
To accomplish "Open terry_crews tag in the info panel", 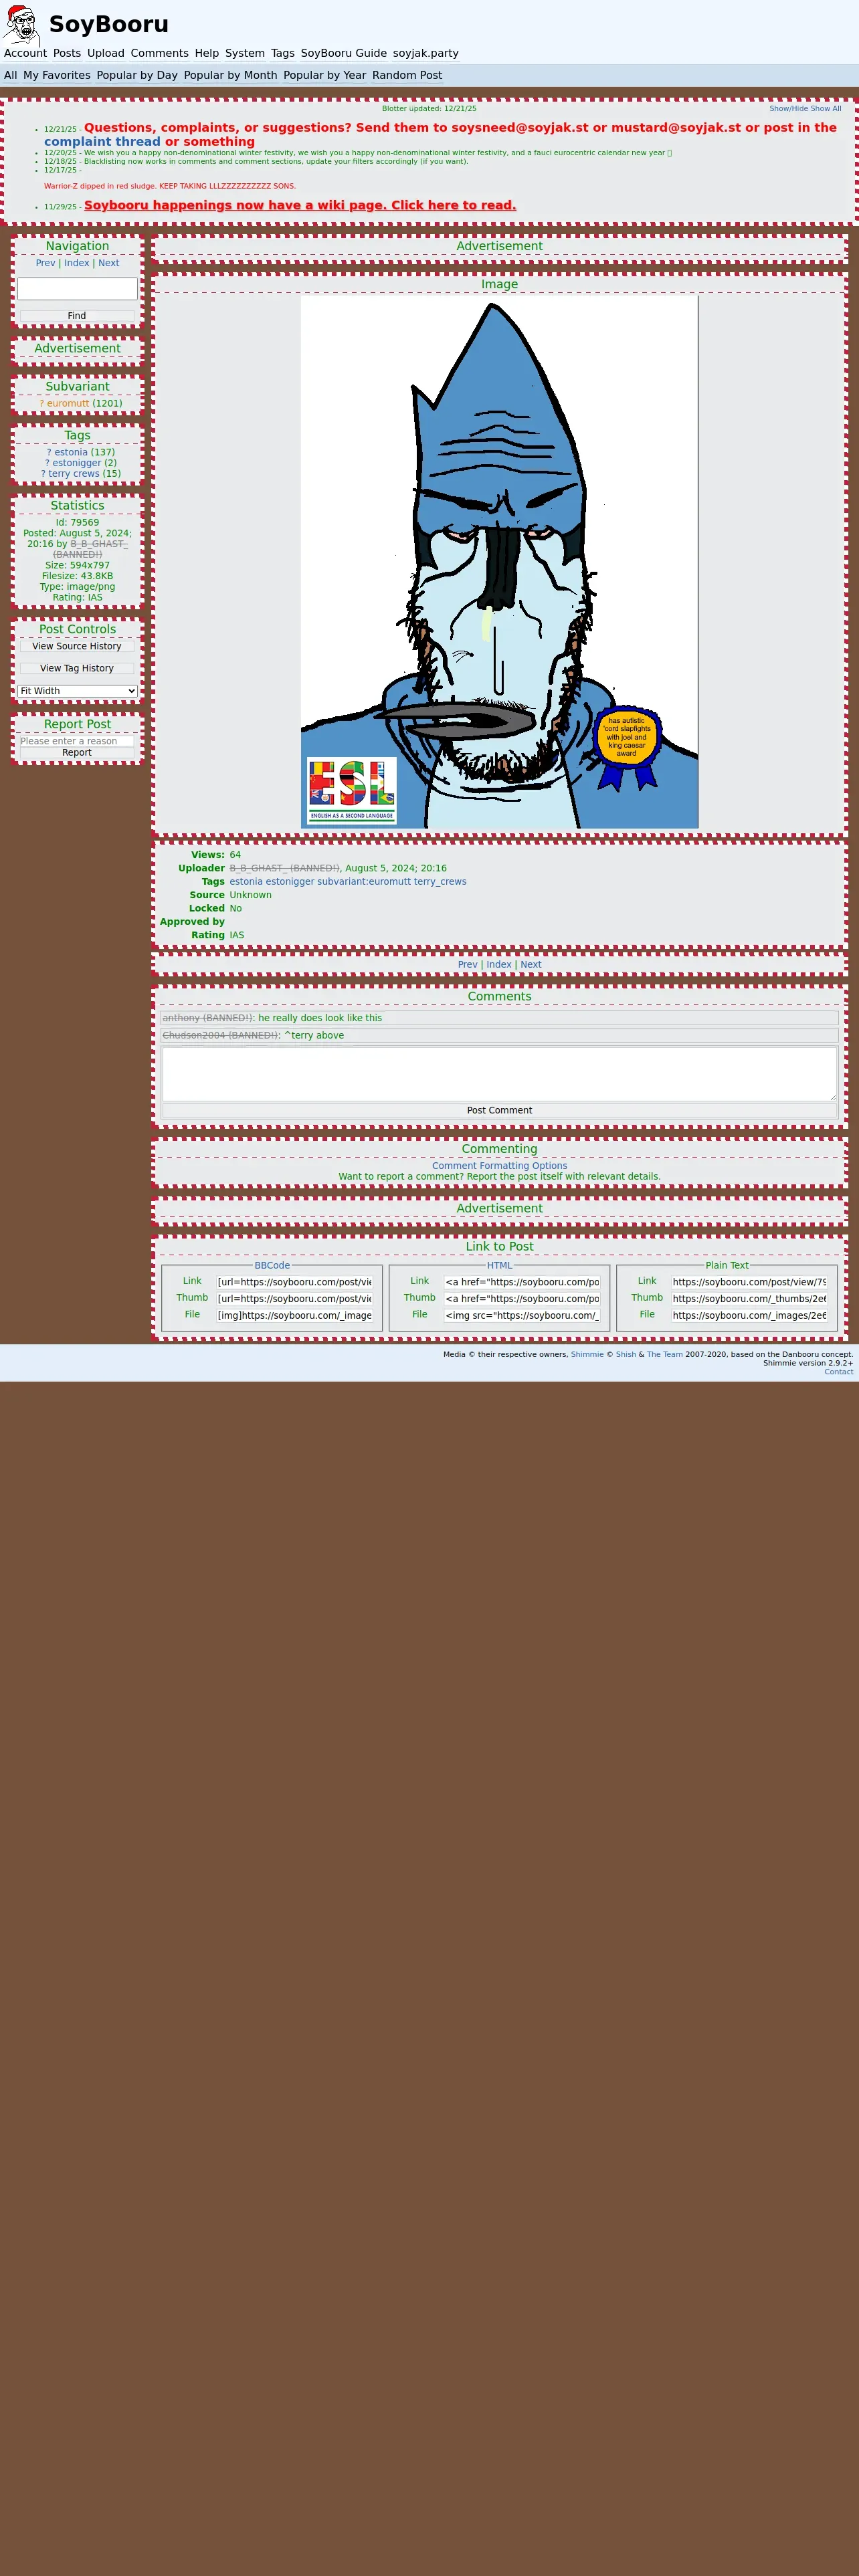I will pos(440,882).
